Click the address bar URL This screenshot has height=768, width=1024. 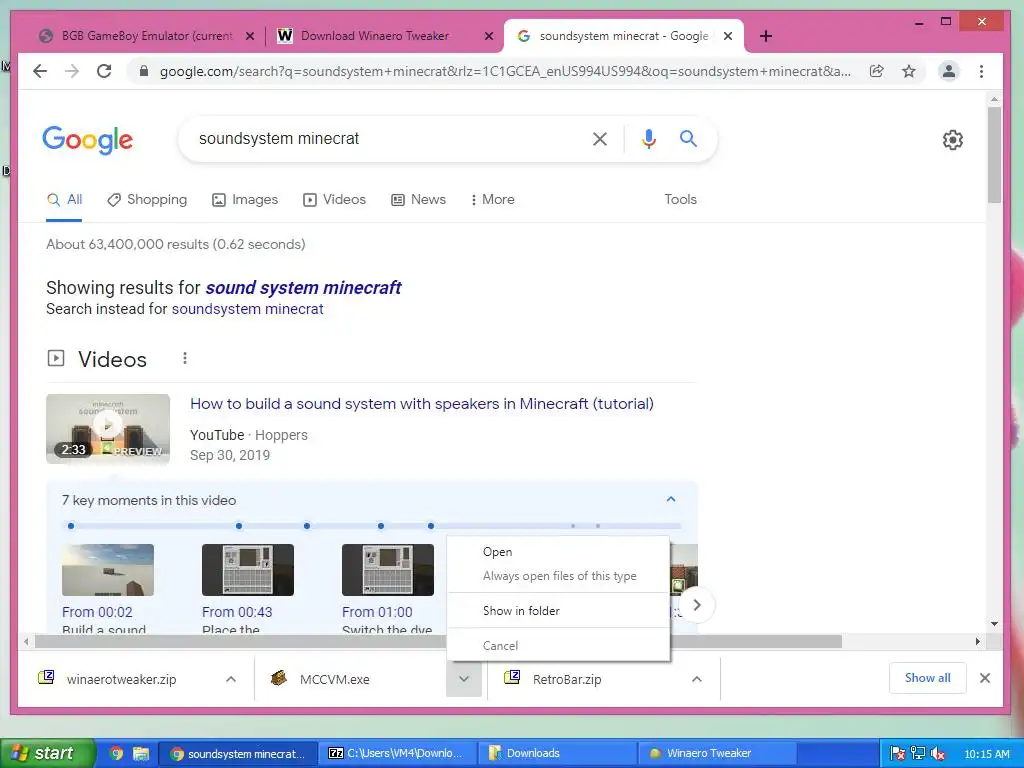pyautogui.click(x=505, y=71)
